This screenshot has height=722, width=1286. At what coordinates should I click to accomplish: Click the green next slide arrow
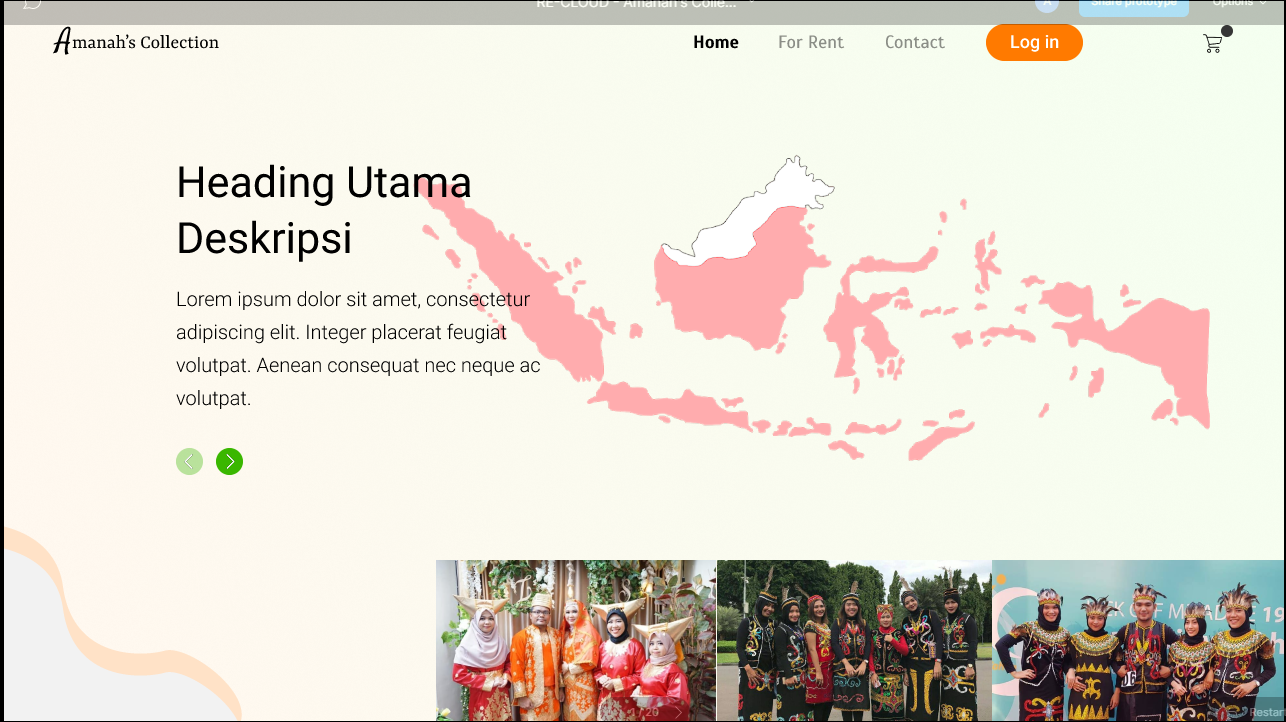(x=229, y=461)
